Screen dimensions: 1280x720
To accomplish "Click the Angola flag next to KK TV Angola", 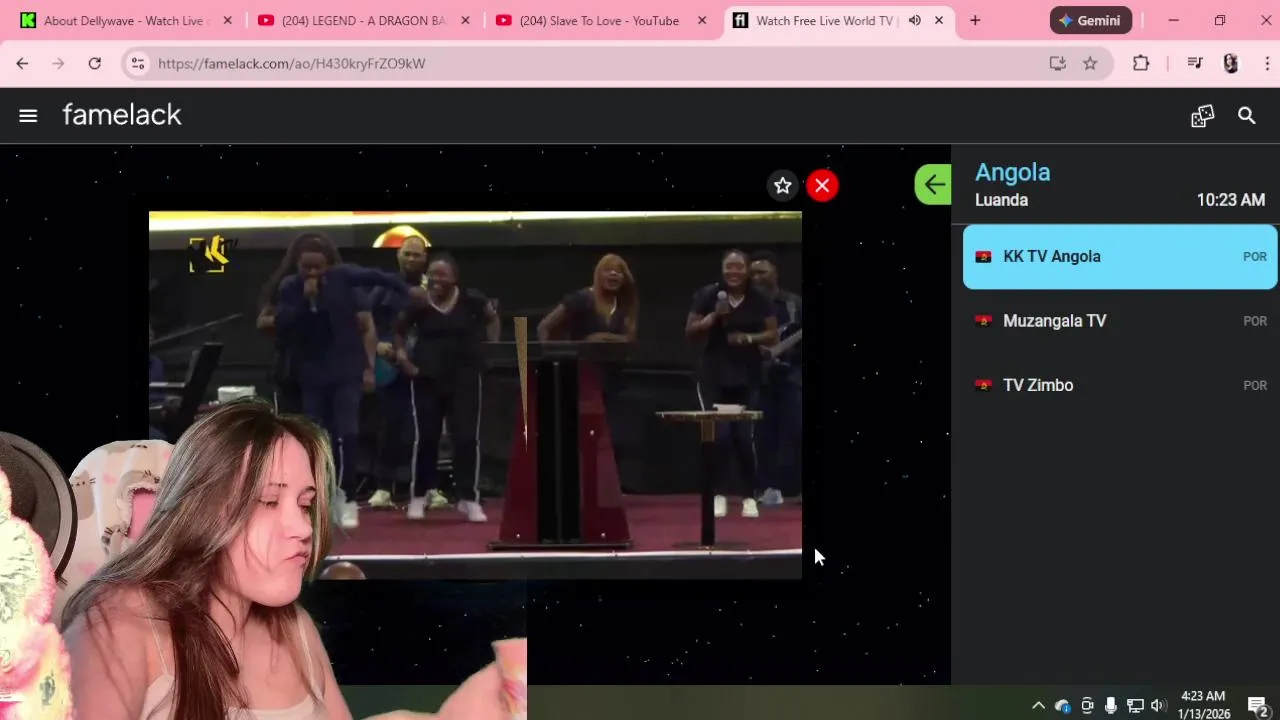I will tap(983, 257).
